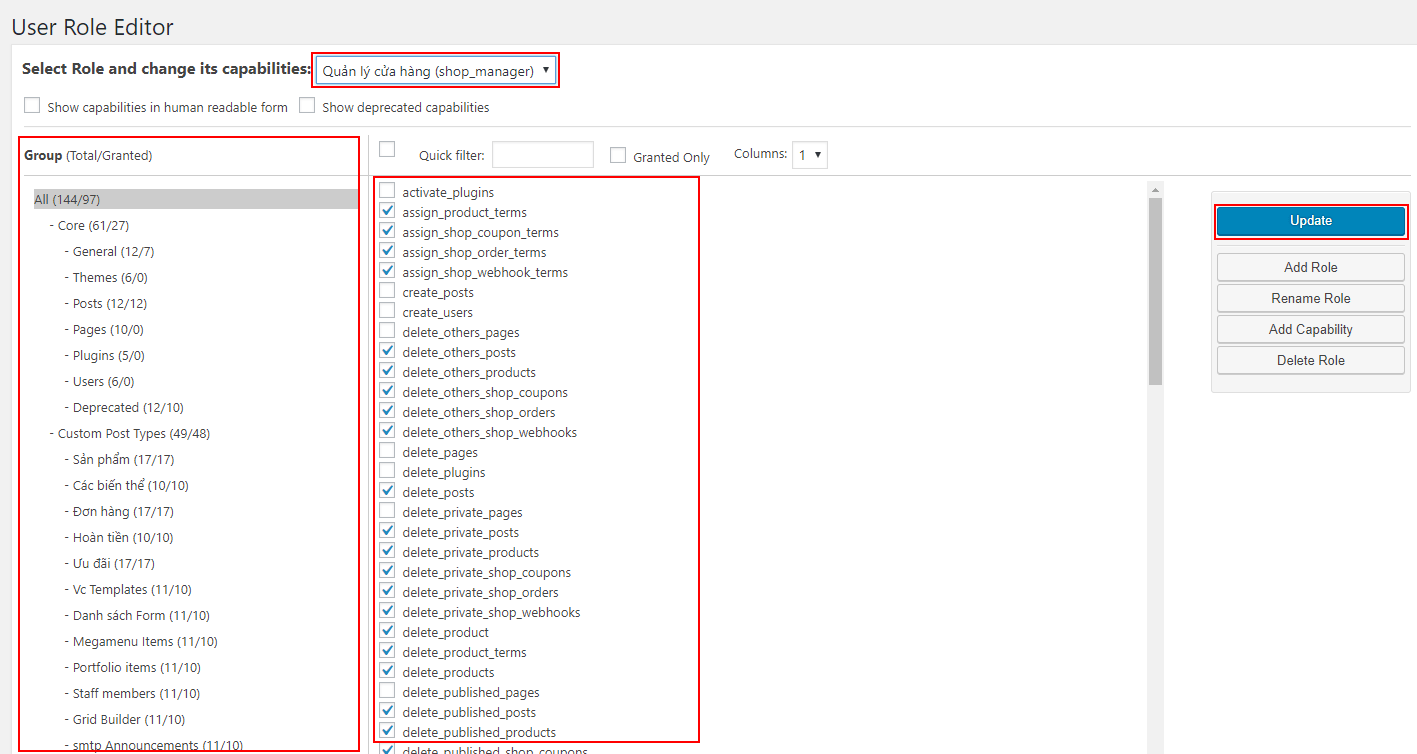Uncheck delete_others_posts capability
1417x754 pixels.
[x=387, y=351]
